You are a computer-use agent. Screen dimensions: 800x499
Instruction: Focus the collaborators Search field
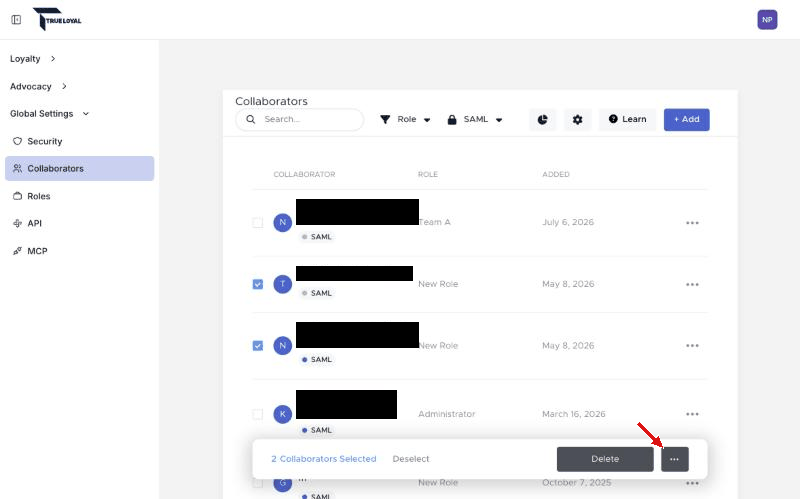(x=299, y=119)
